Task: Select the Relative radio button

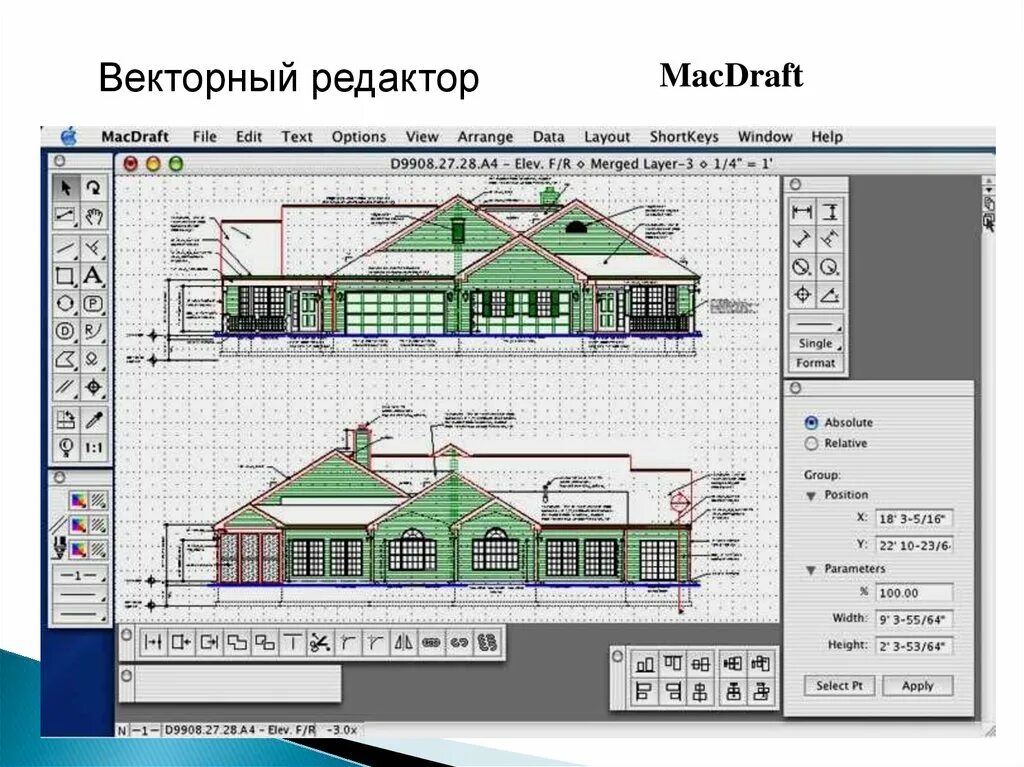Action: (811, 444)
